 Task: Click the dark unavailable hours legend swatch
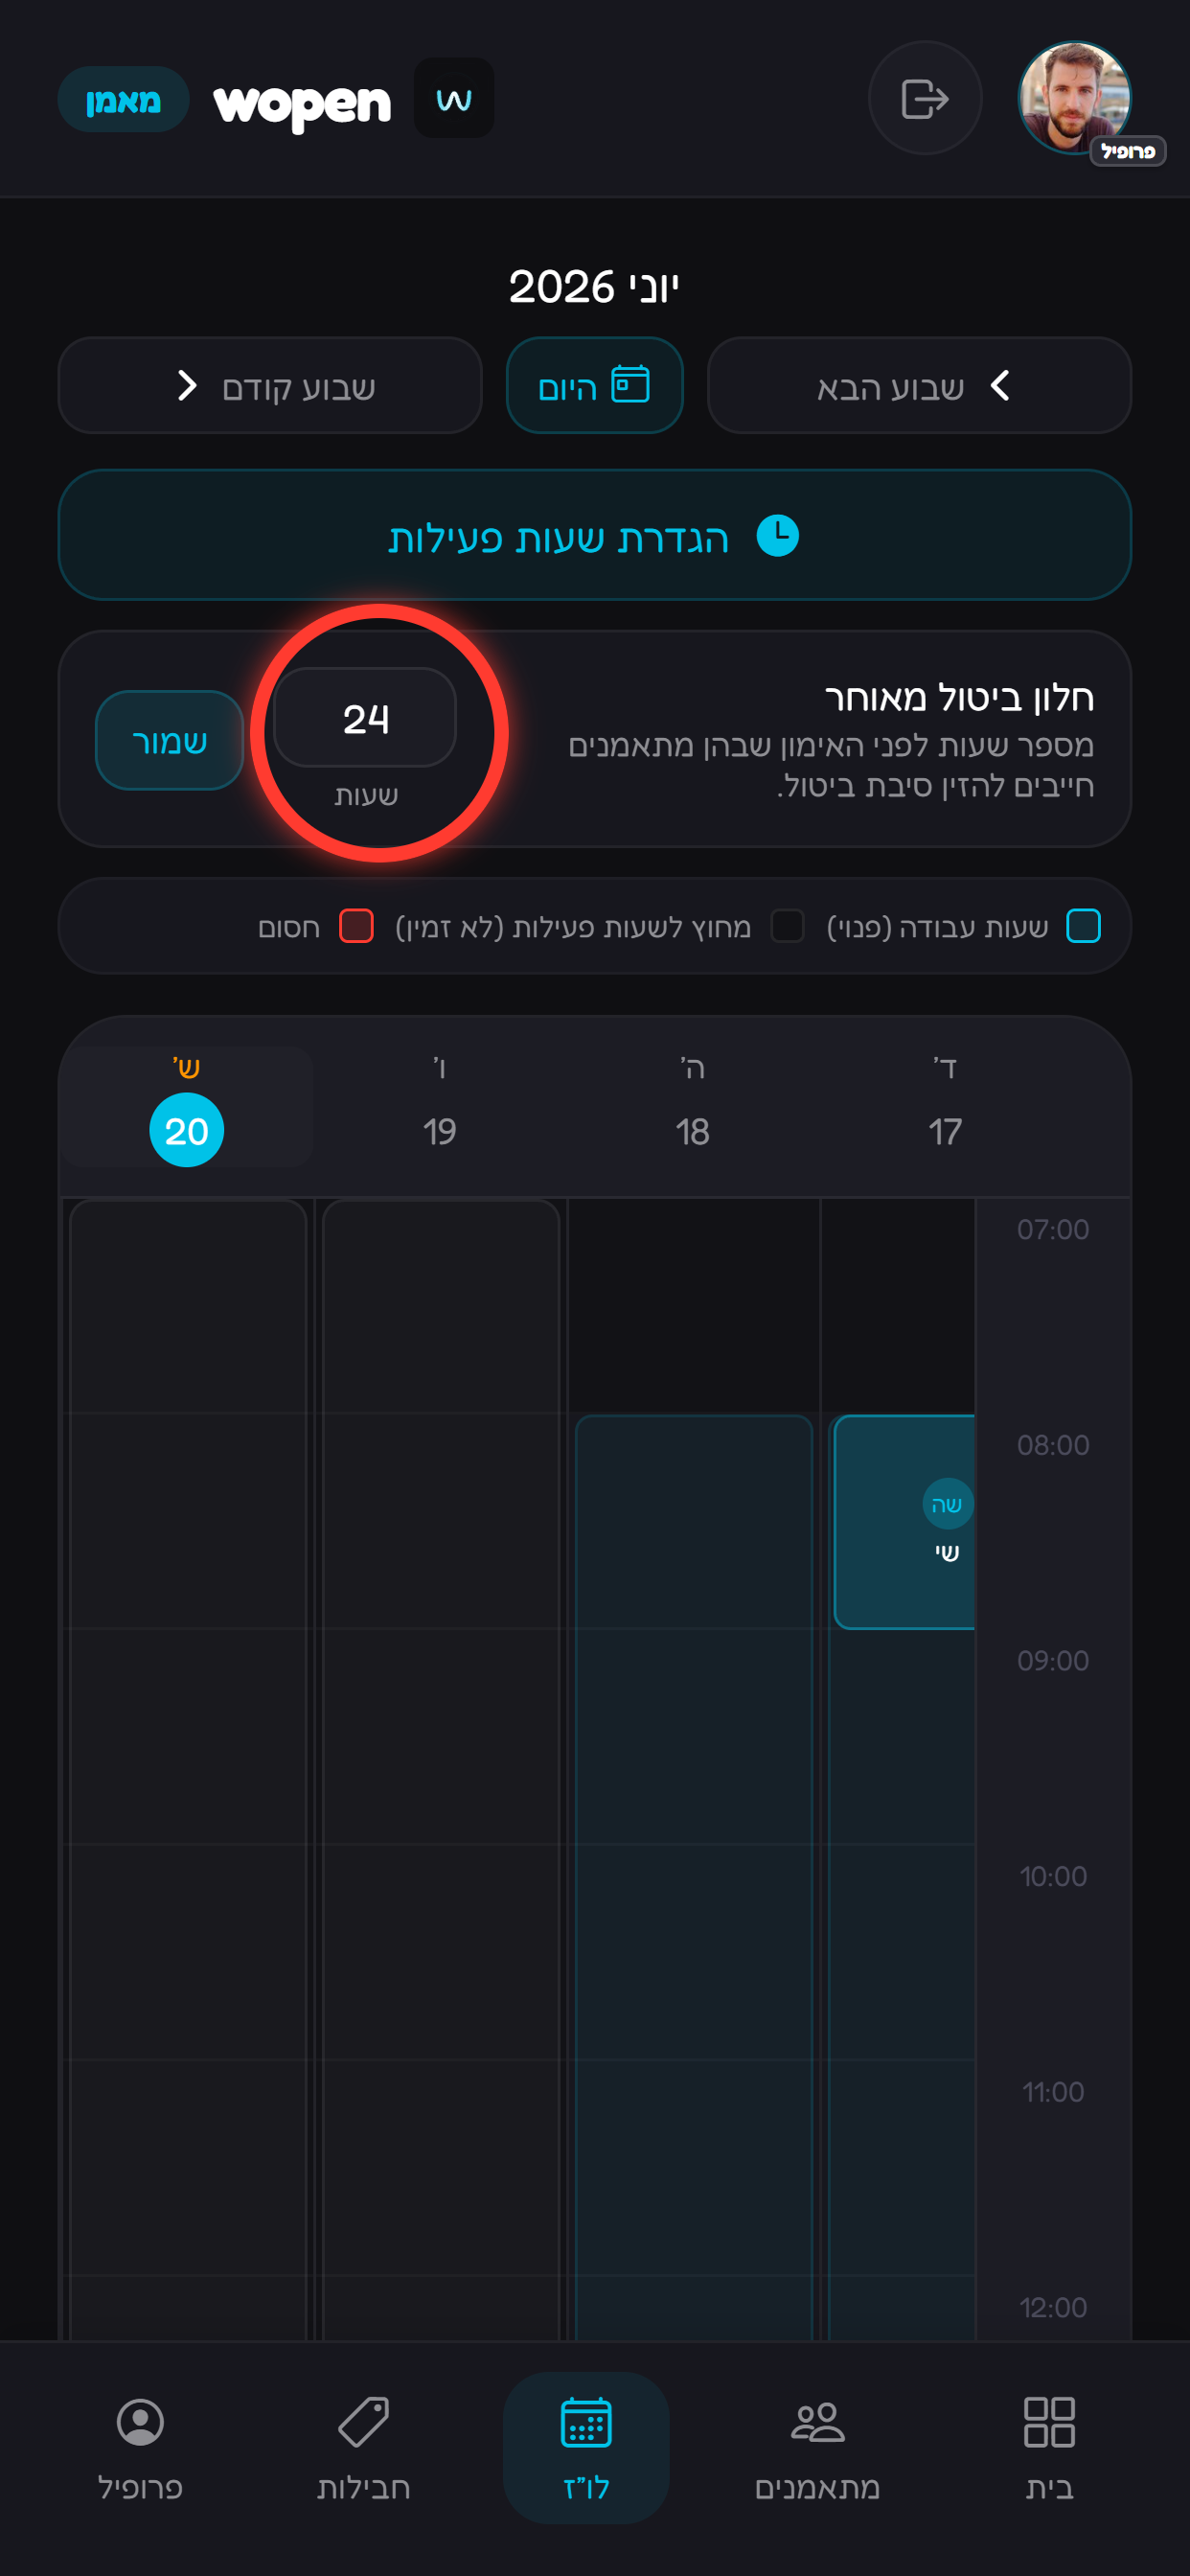click(x=787, y=926)
